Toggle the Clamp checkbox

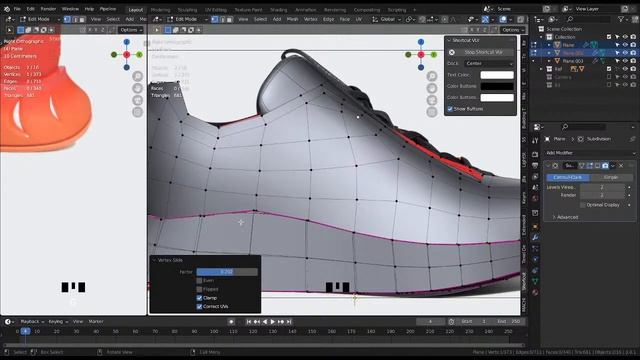[x=199, y=298]
